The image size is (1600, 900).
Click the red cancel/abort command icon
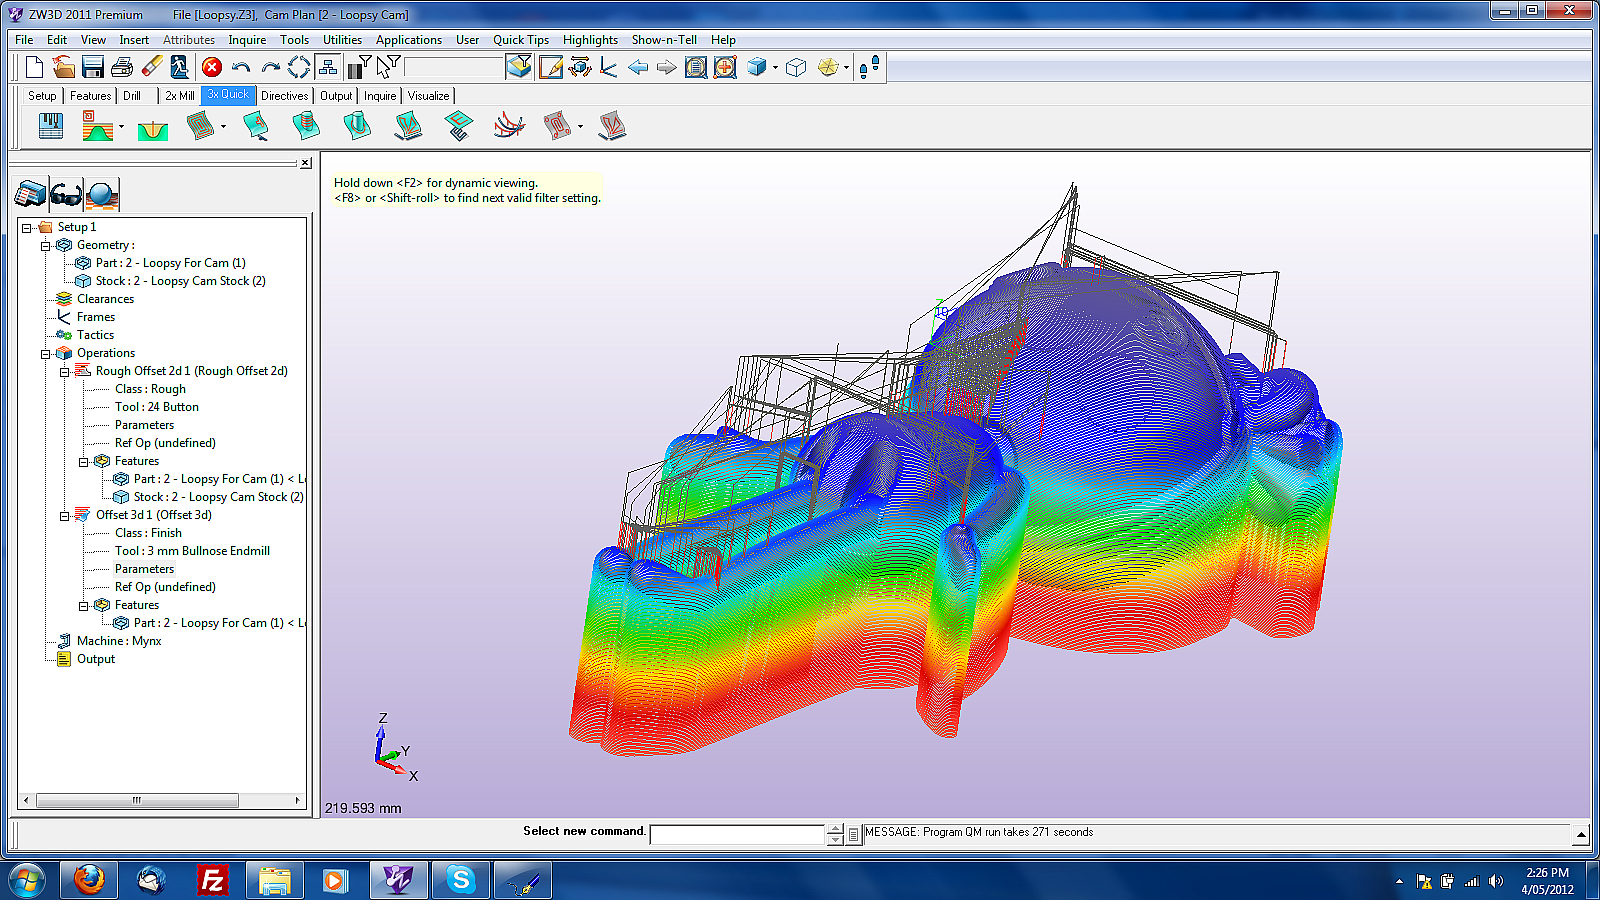point(212,67)
